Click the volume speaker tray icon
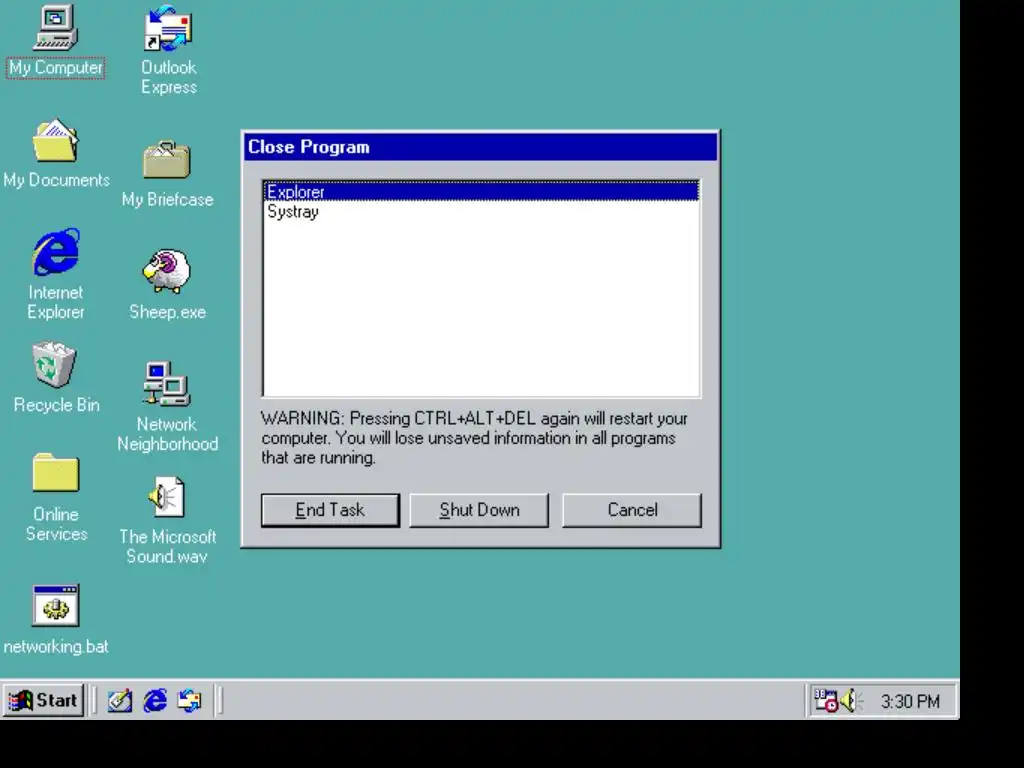Image resolution: width=1024 pixels, height=768 pixels. 850,701
